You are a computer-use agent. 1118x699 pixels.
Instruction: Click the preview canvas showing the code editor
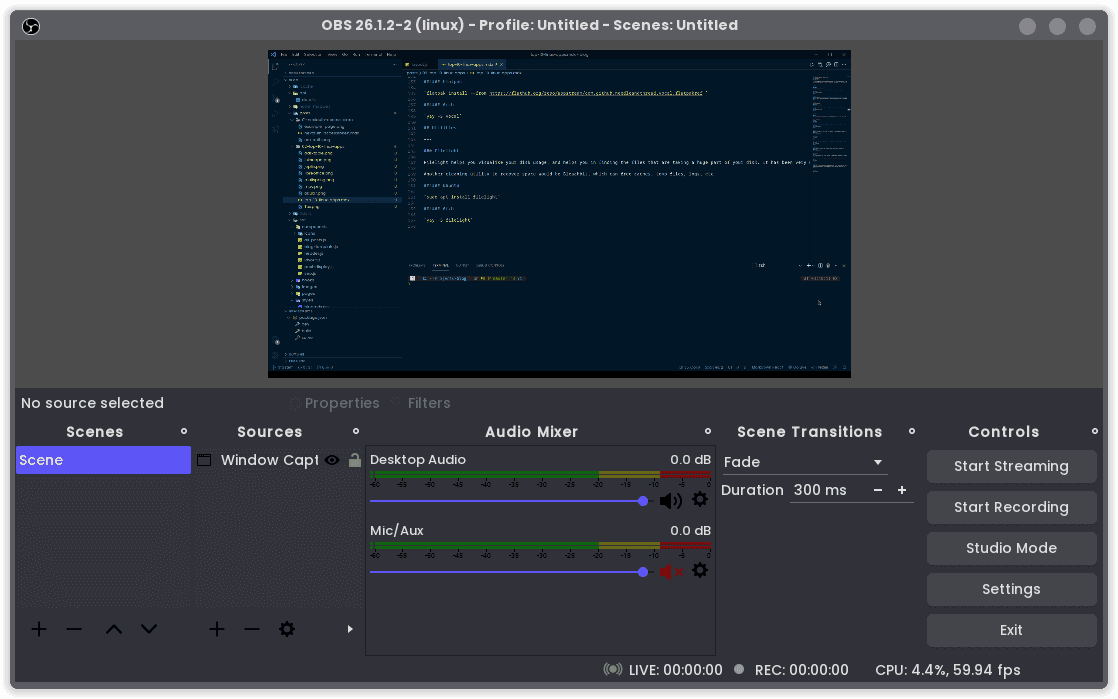coord(560,213)
